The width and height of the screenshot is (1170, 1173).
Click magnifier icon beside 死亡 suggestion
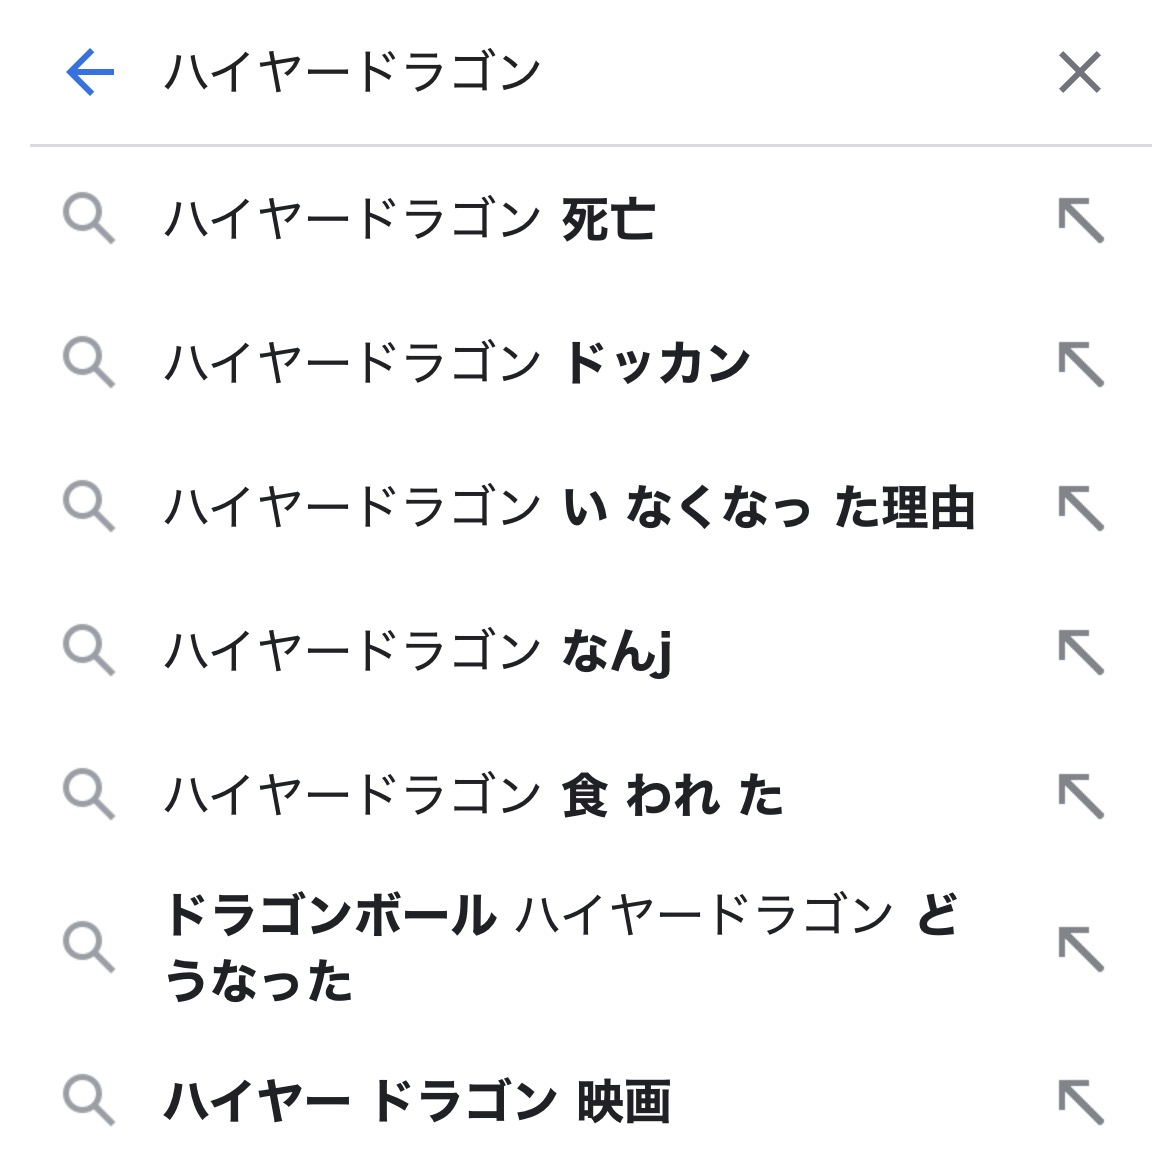(88, 220)
